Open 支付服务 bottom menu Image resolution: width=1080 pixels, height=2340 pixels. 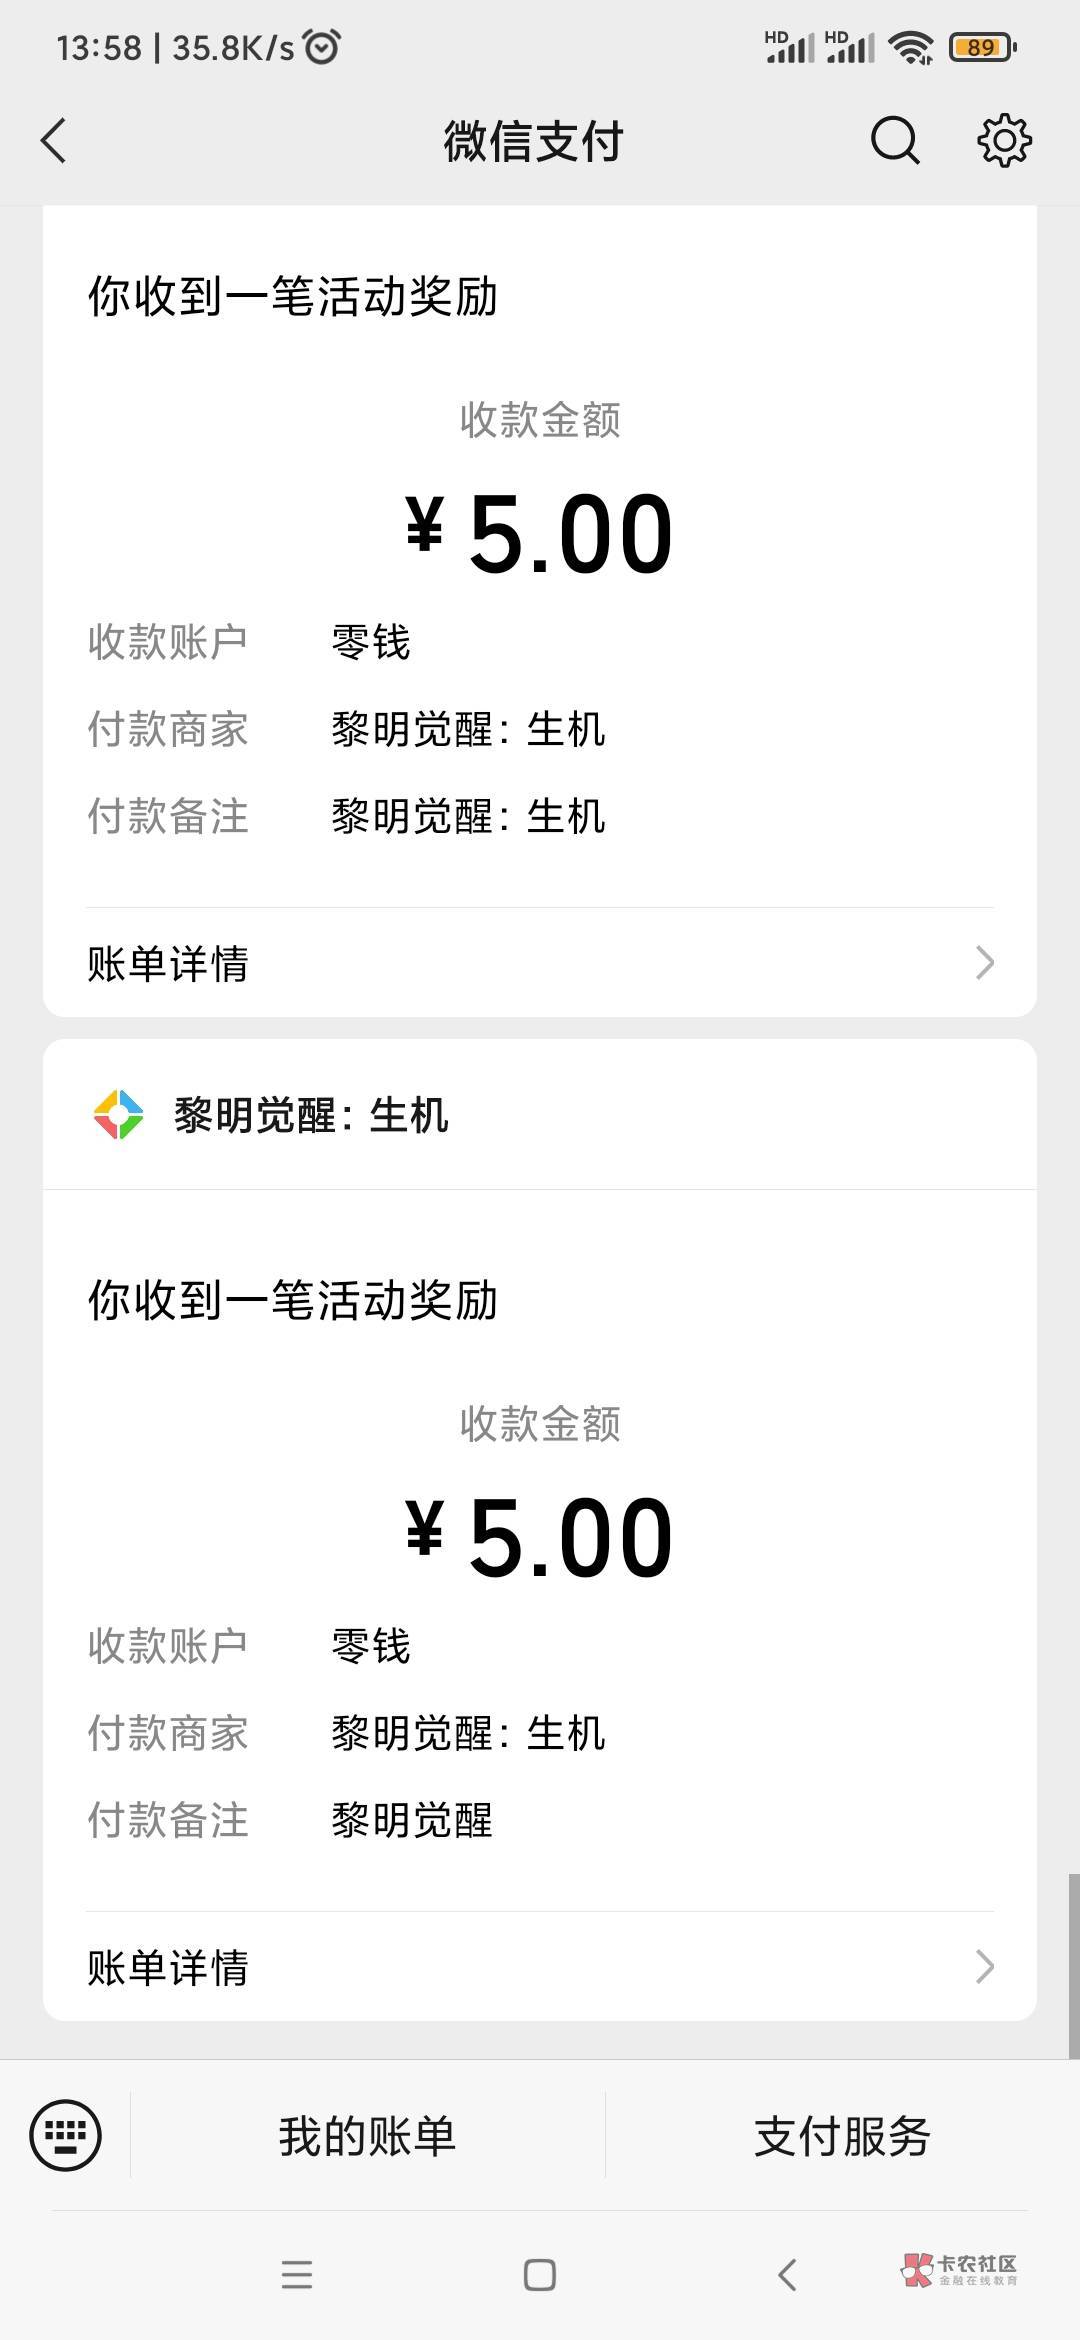(842, 2137)
